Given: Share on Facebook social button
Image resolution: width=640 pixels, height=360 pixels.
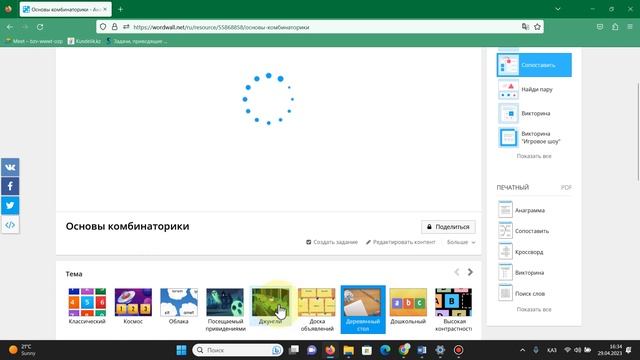Looking at the screenshot, I should click(x=10, y=187).
